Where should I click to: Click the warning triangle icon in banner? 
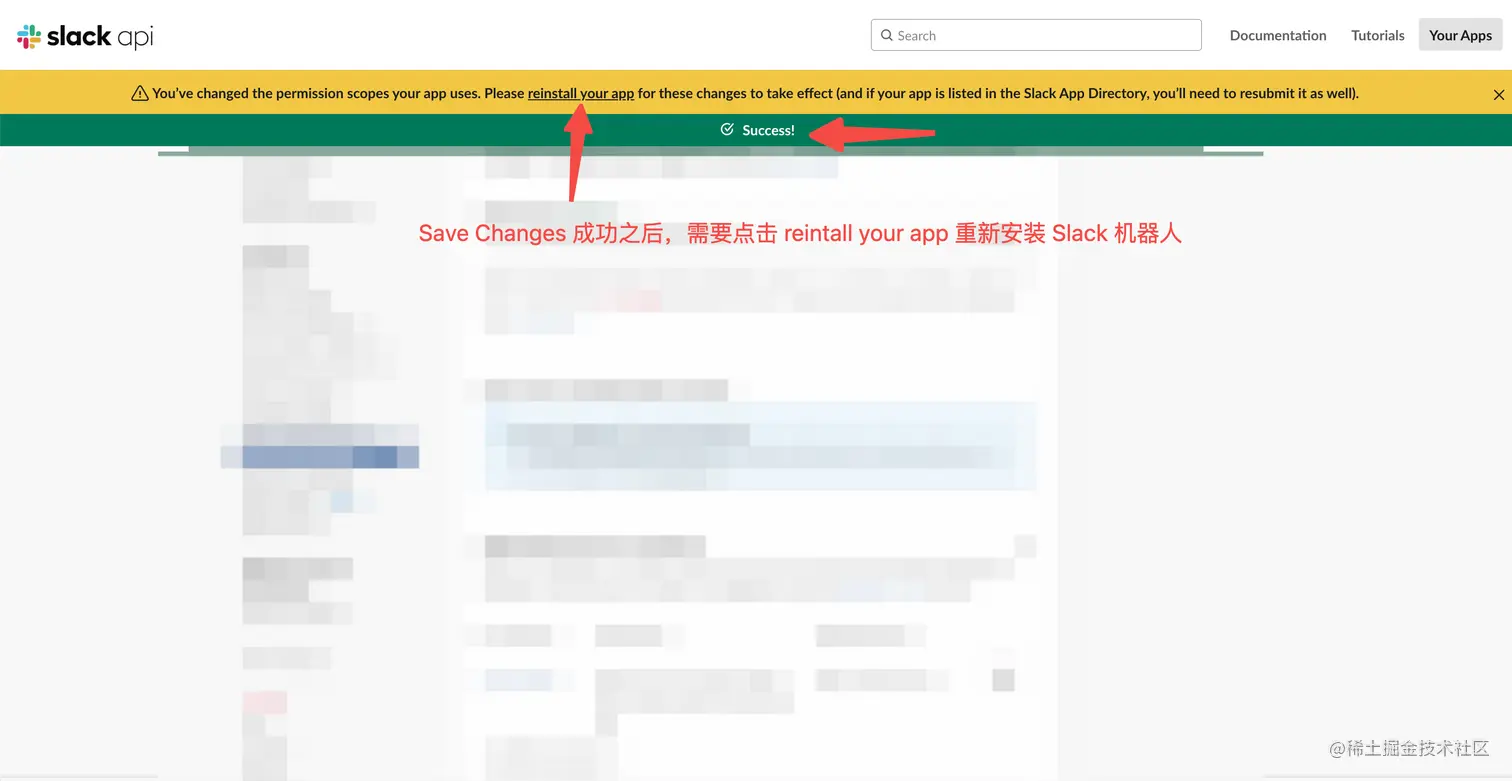(x=140, y=93)
